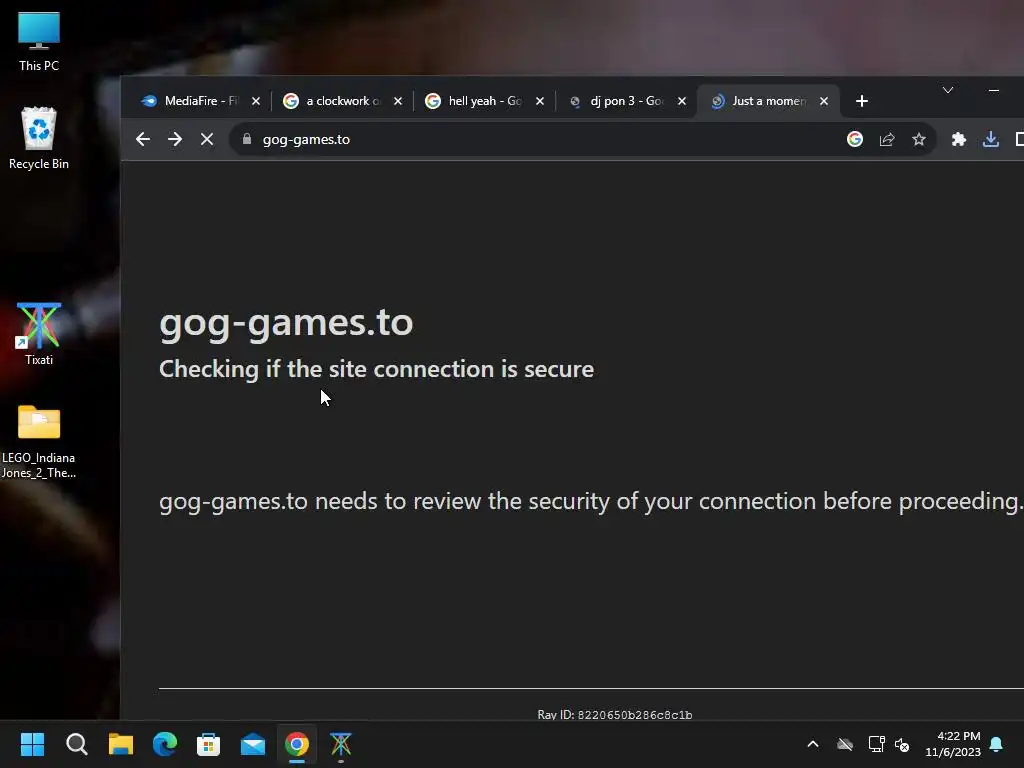1024x768 pixels.
Task: Launch Microsoft Edge from taskbar
Action: click(165, 744)
